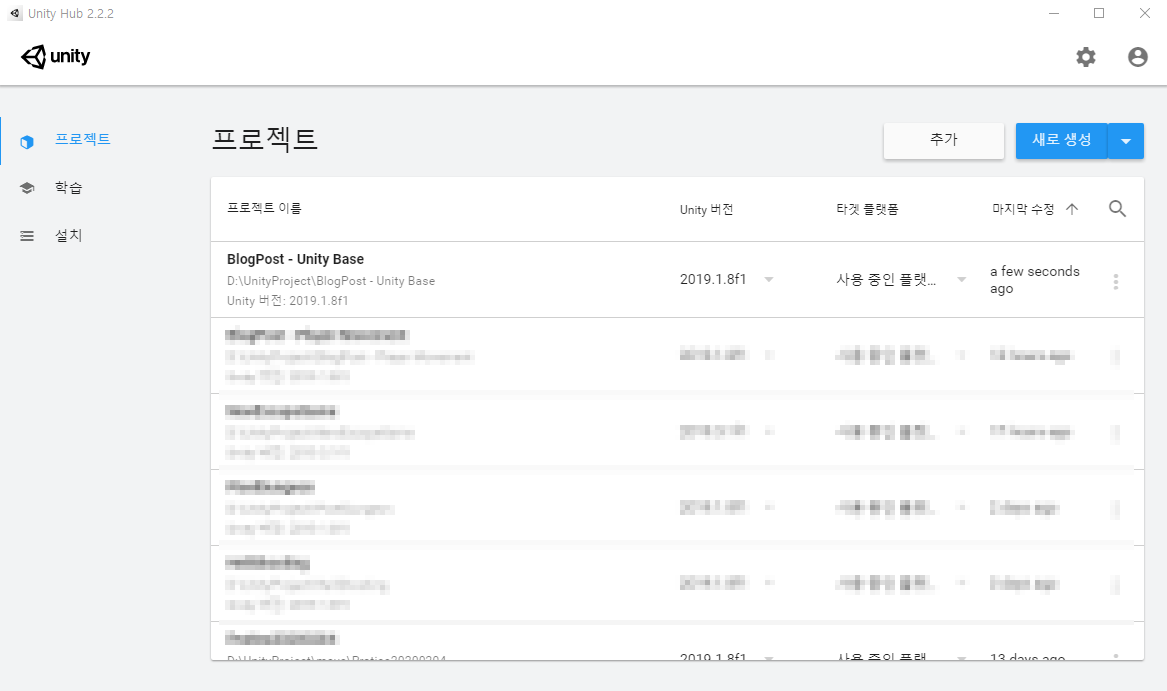The height and width of the screenshot is (691, 1167).
Task: Click the list icon next to 설치
Action: point(27,236)
